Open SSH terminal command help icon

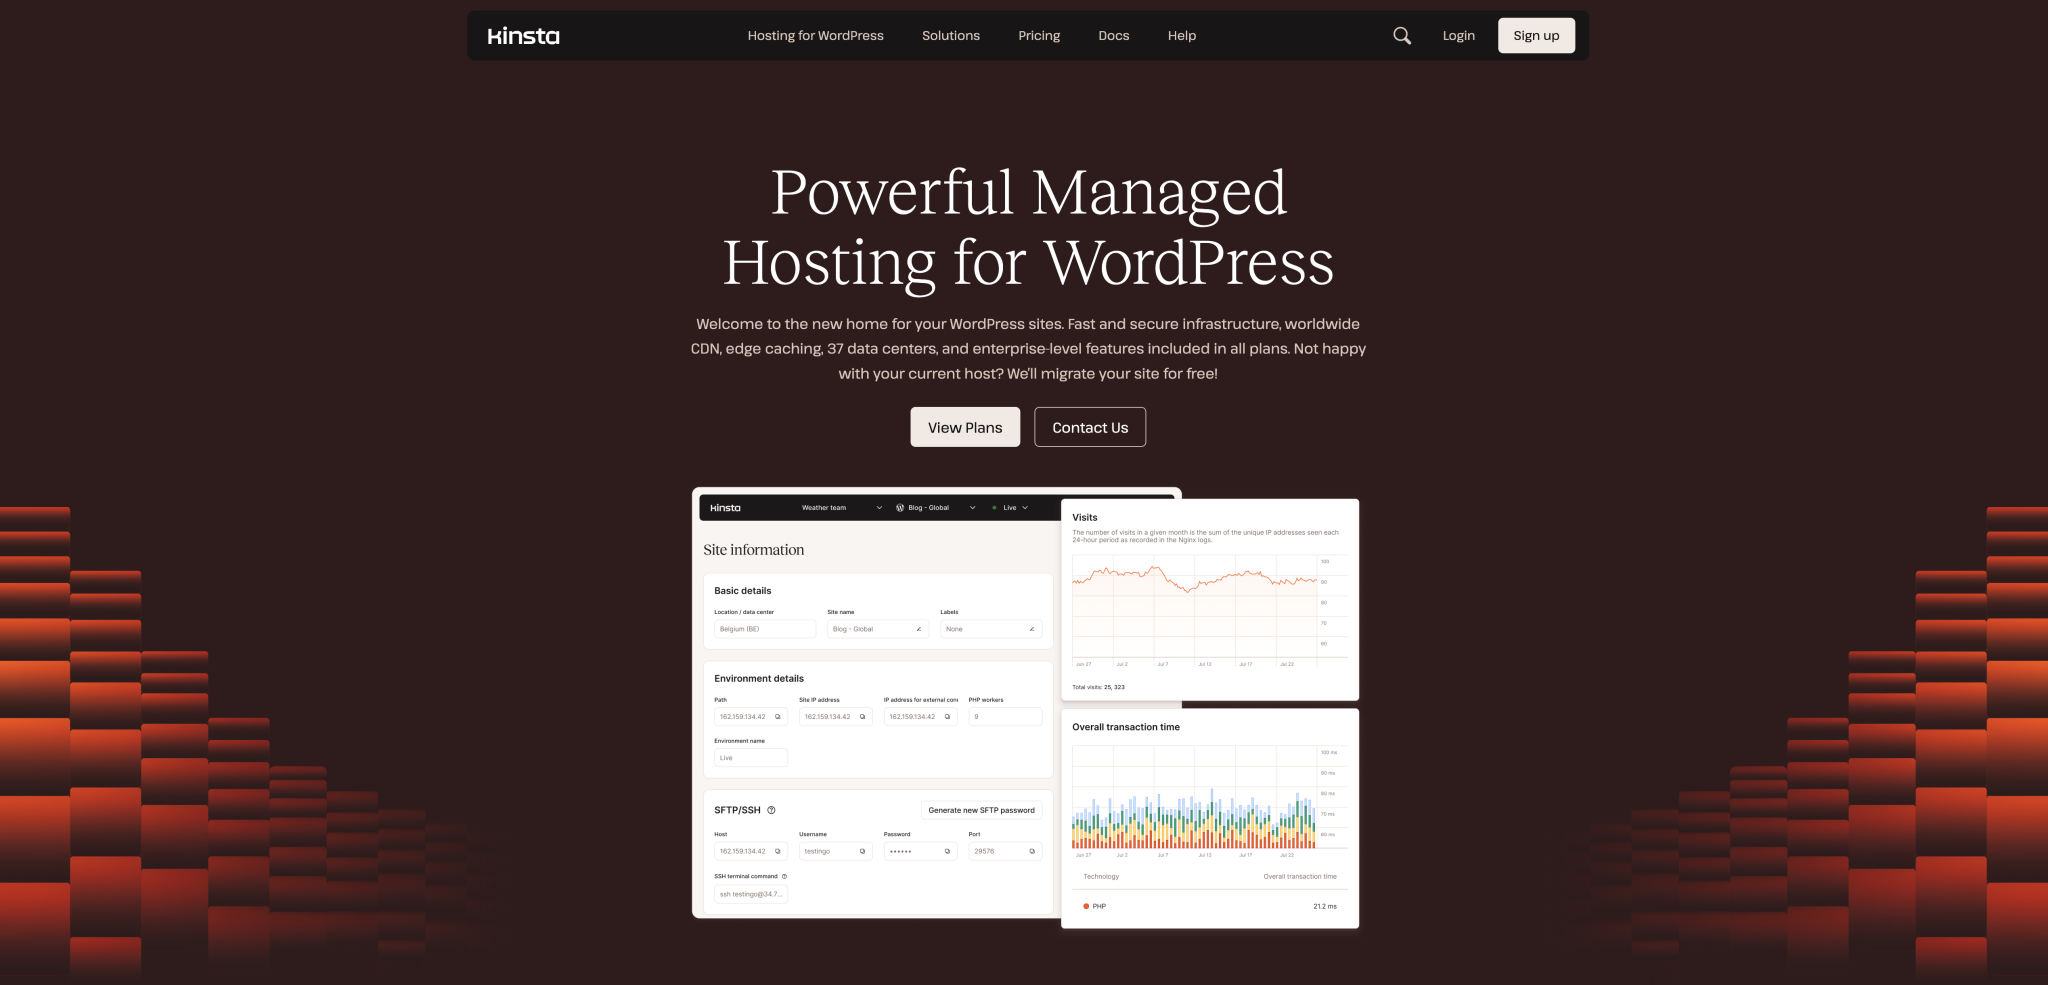tap(784, 876)
